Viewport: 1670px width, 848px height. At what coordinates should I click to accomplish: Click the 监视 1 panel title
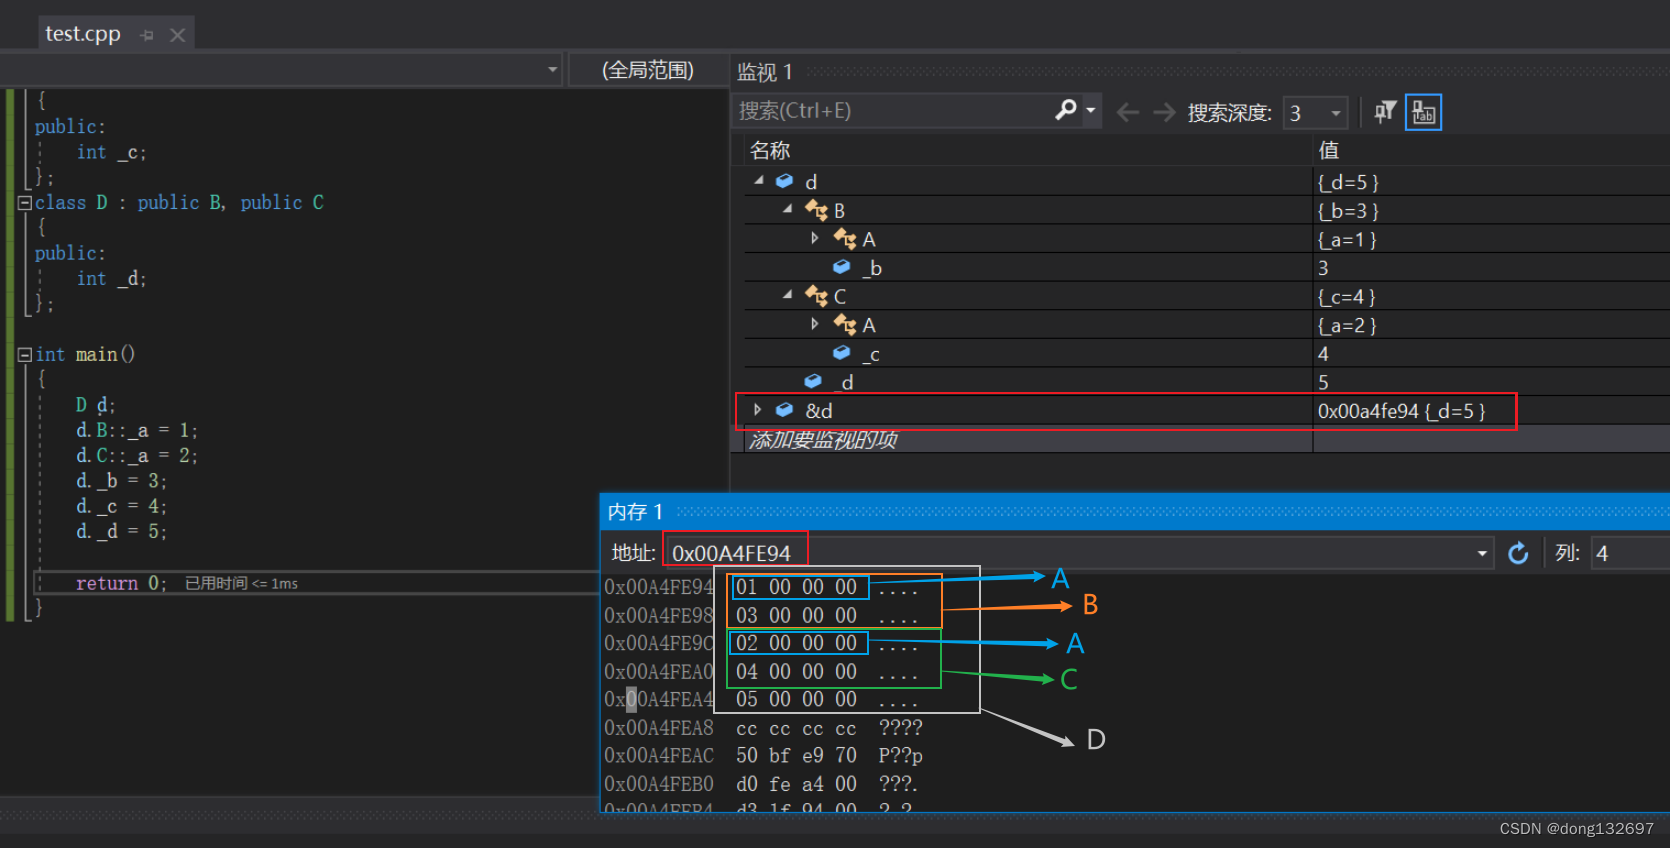point(765,72)
